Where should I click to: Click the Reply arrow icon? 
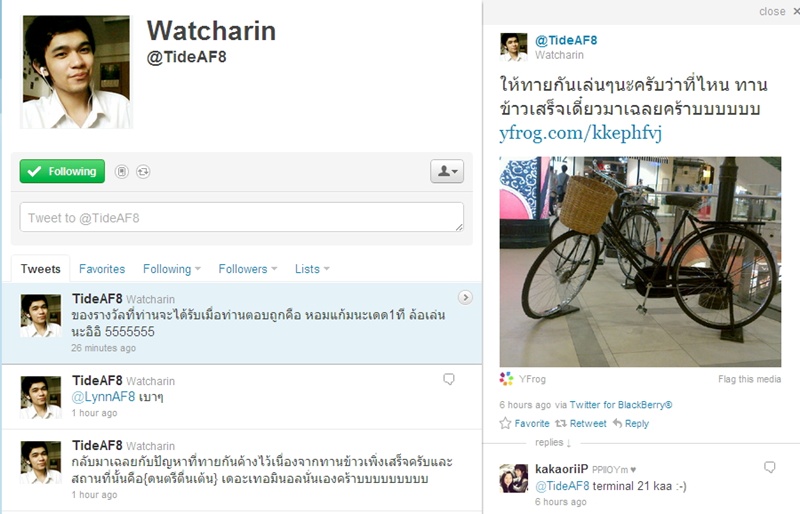pyautogui.click(x=617, y=423)
